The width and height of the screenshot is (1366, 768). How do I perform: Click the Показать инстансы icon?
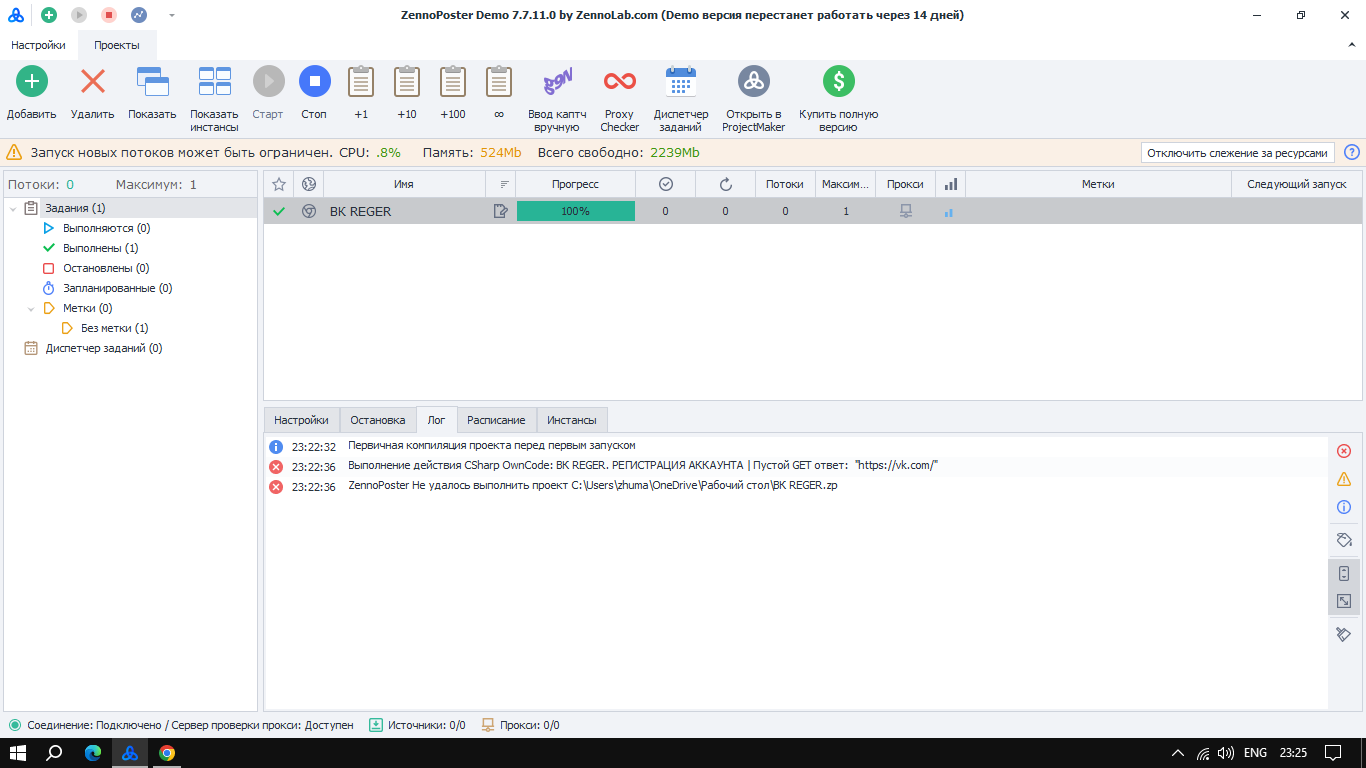pyautogui.click(x=215, y=81)
